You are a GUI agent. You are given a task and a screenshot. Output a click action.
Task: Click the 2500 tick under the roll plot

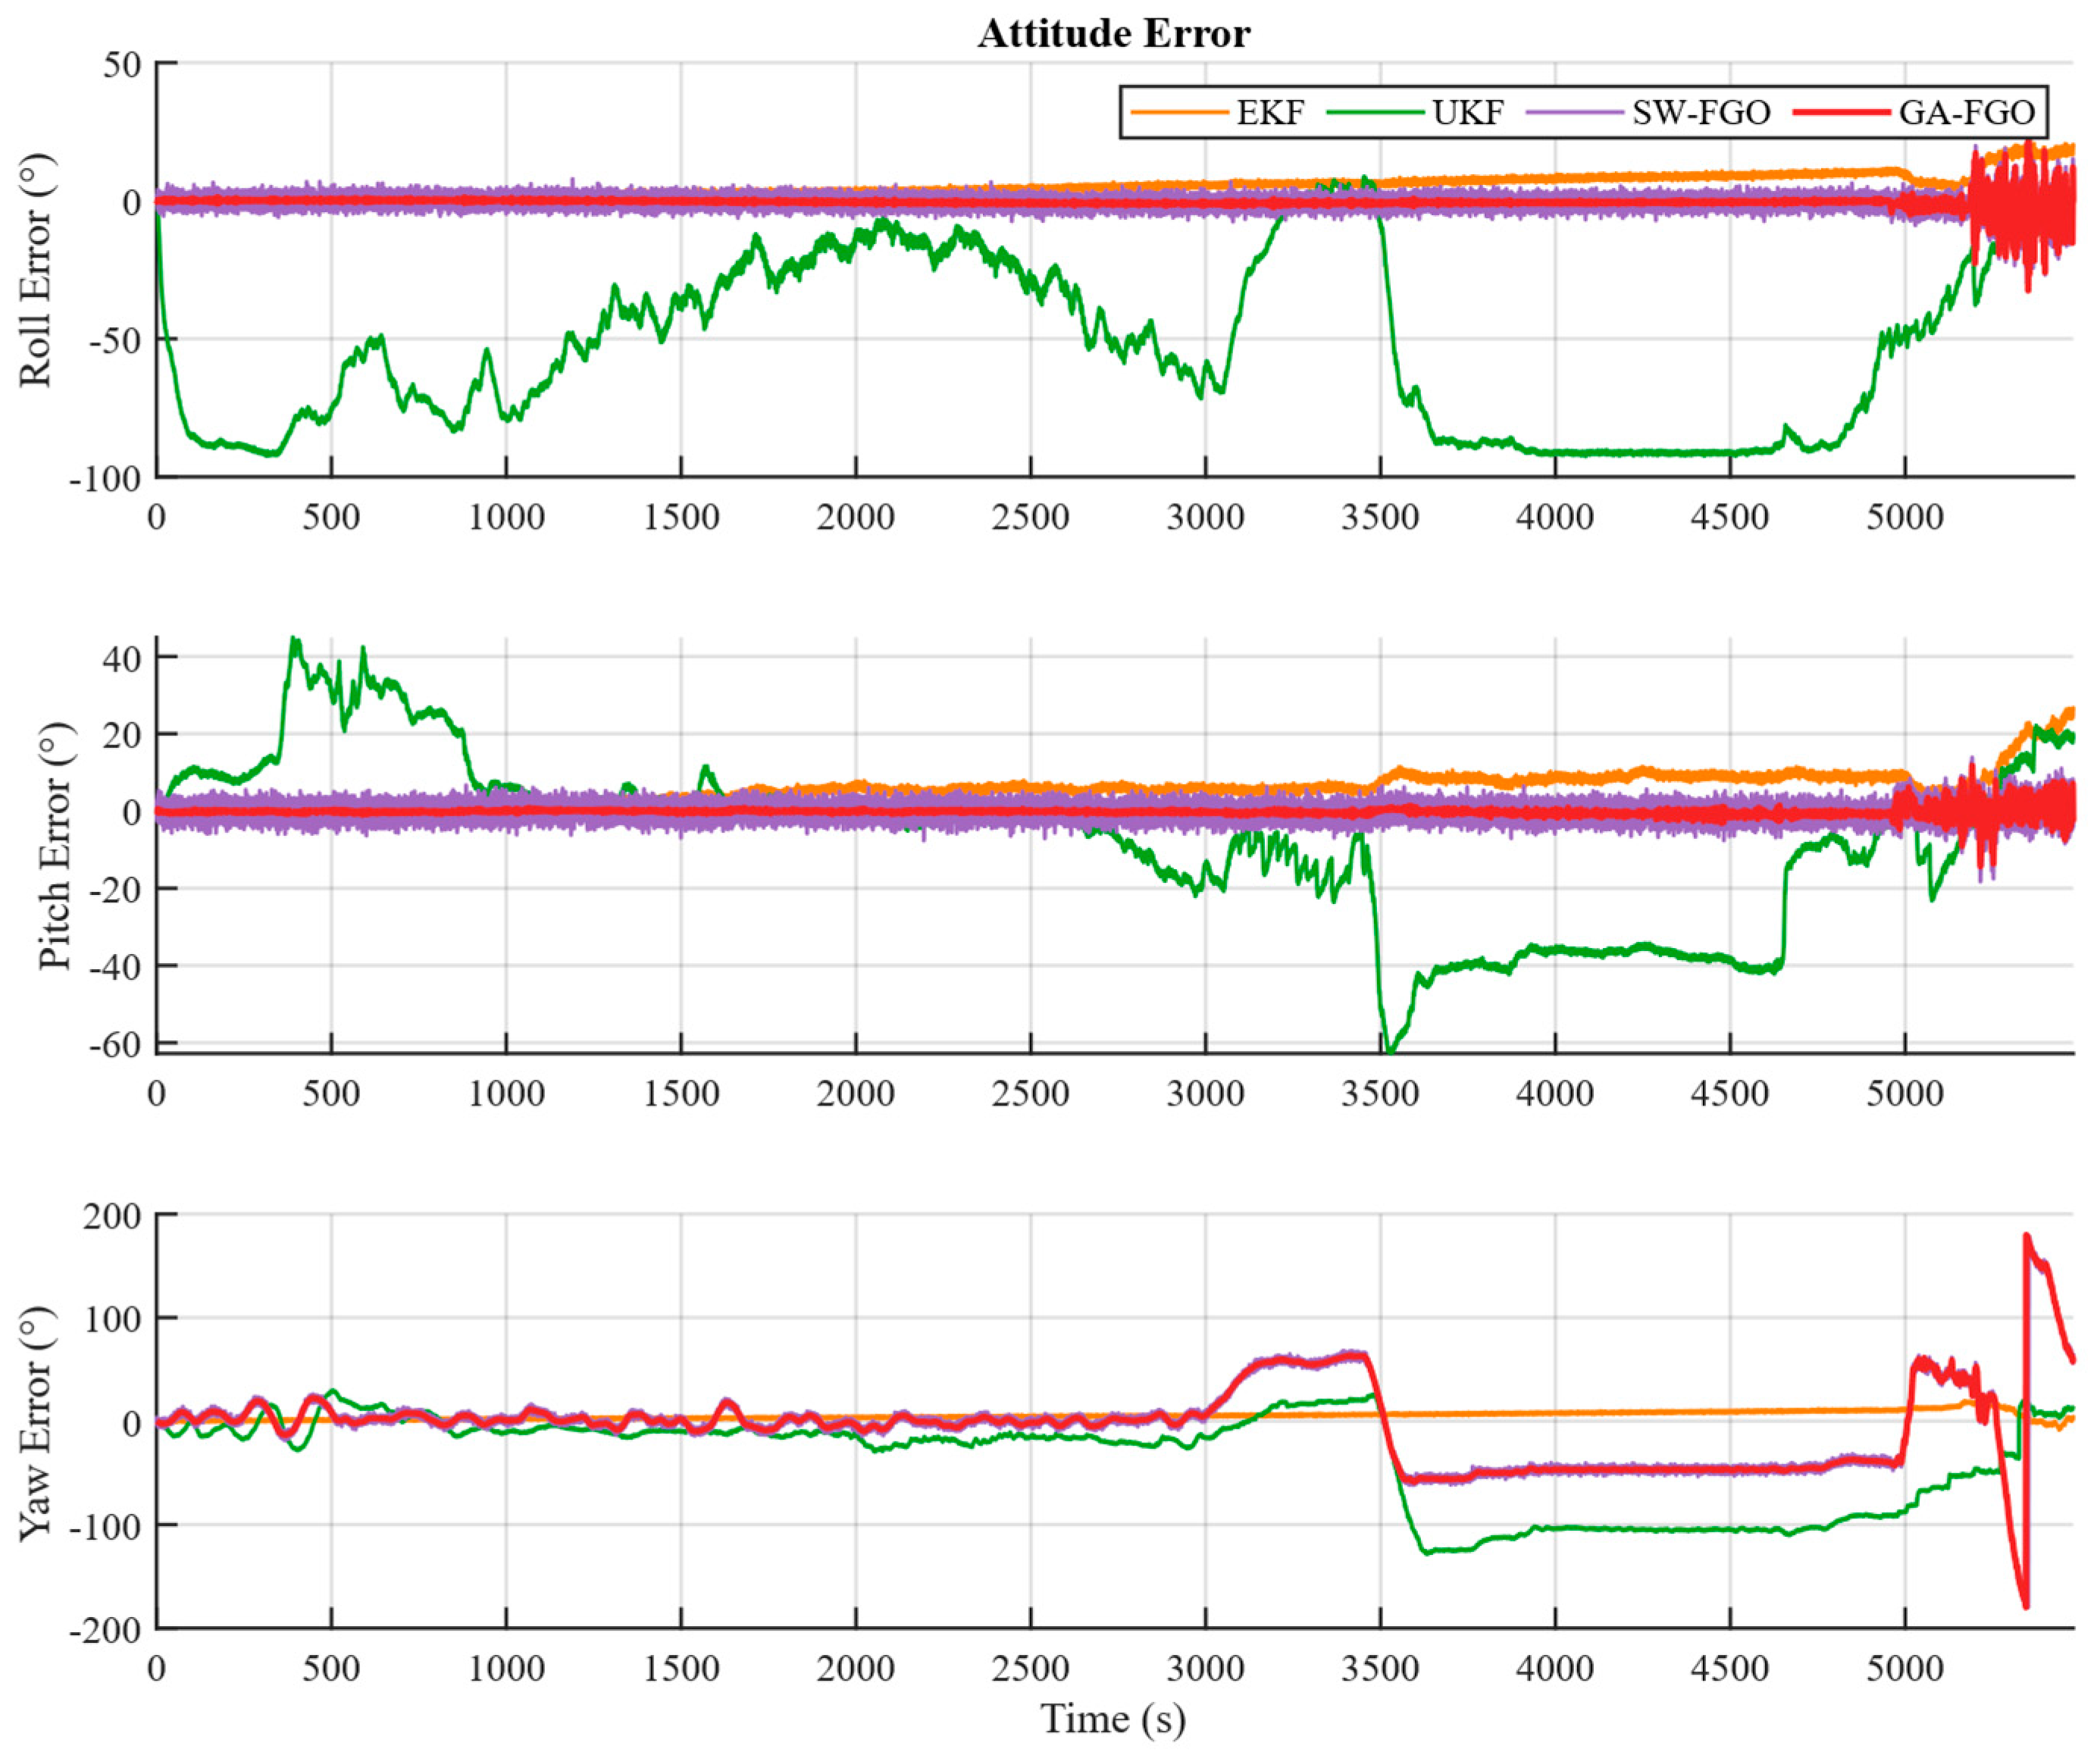[1030, 518]
